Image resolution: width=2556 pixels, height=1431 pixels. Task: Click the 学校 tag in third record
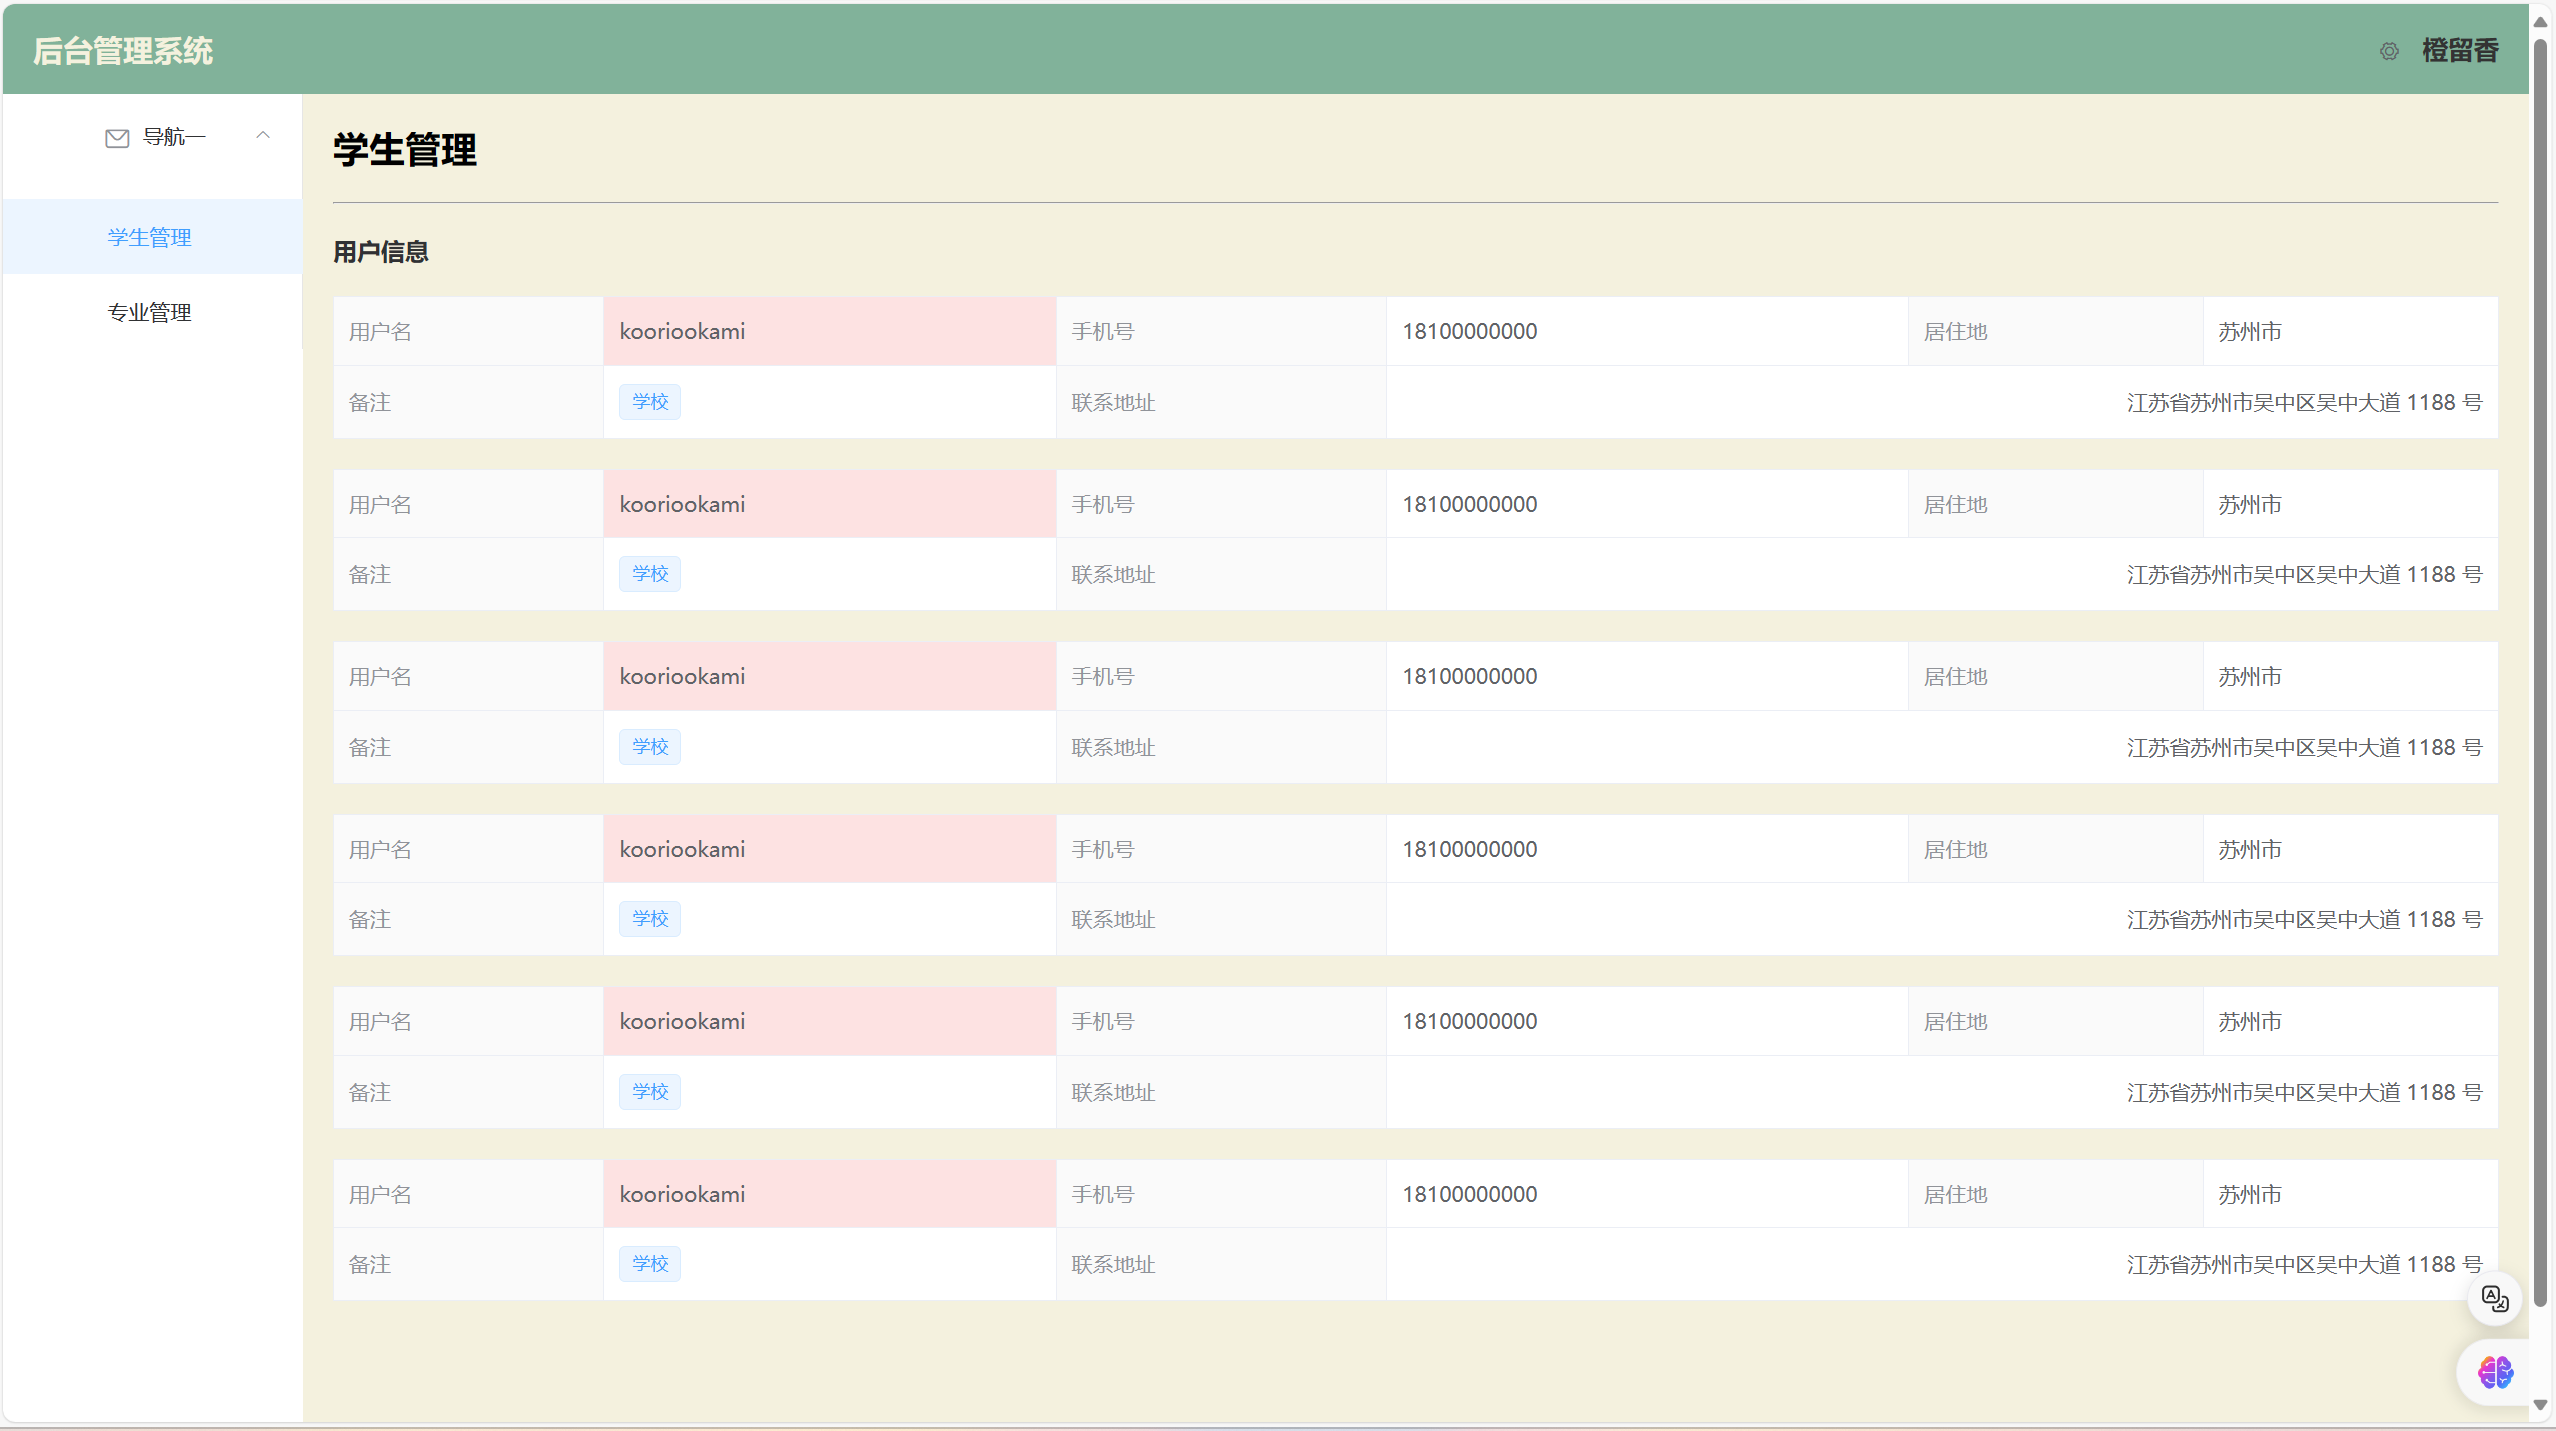tap(650, 747)
